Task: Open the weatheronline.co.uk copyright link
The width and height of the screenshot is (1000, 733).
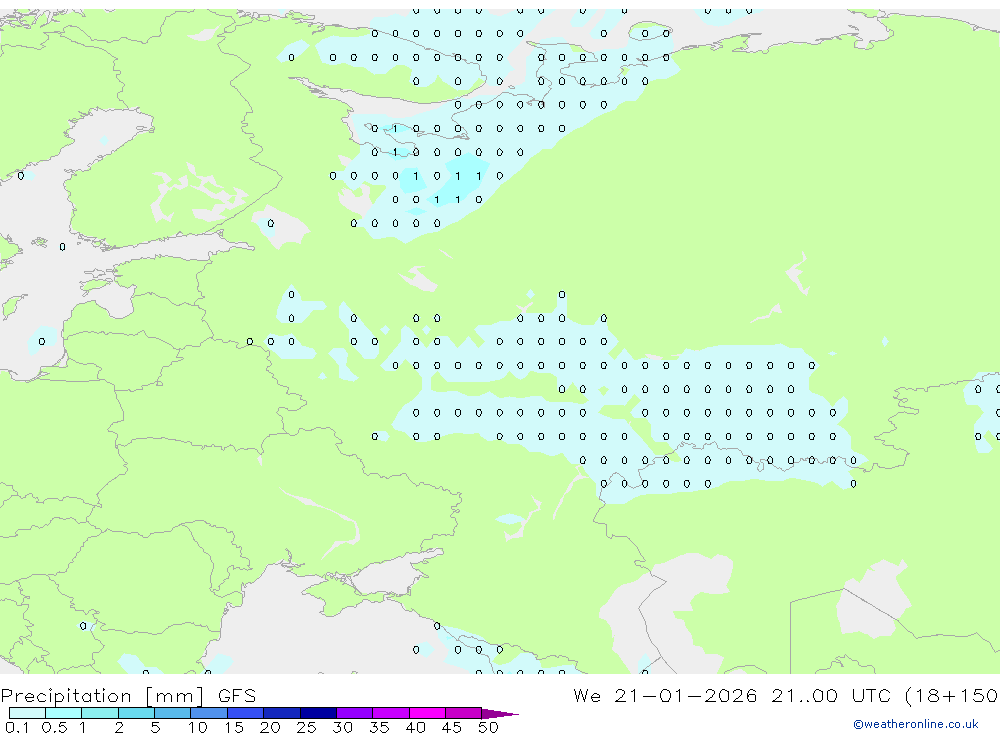Action: coord(916,724)
